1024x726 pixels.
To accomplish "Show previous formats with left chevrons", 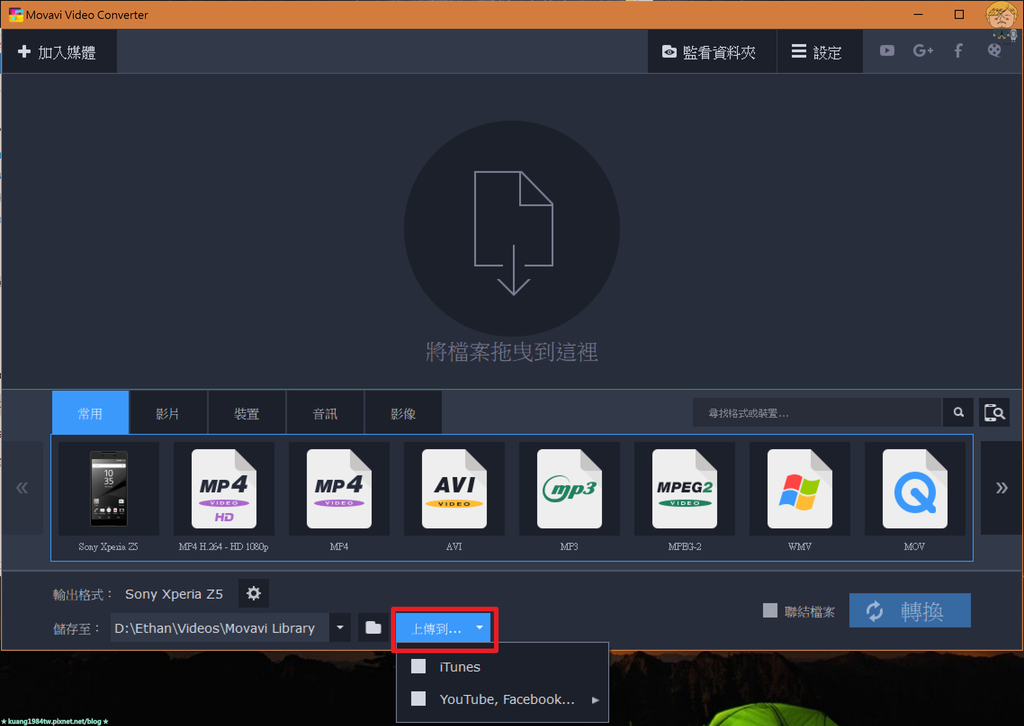I will pyautogui.click(x=22, y=488).
